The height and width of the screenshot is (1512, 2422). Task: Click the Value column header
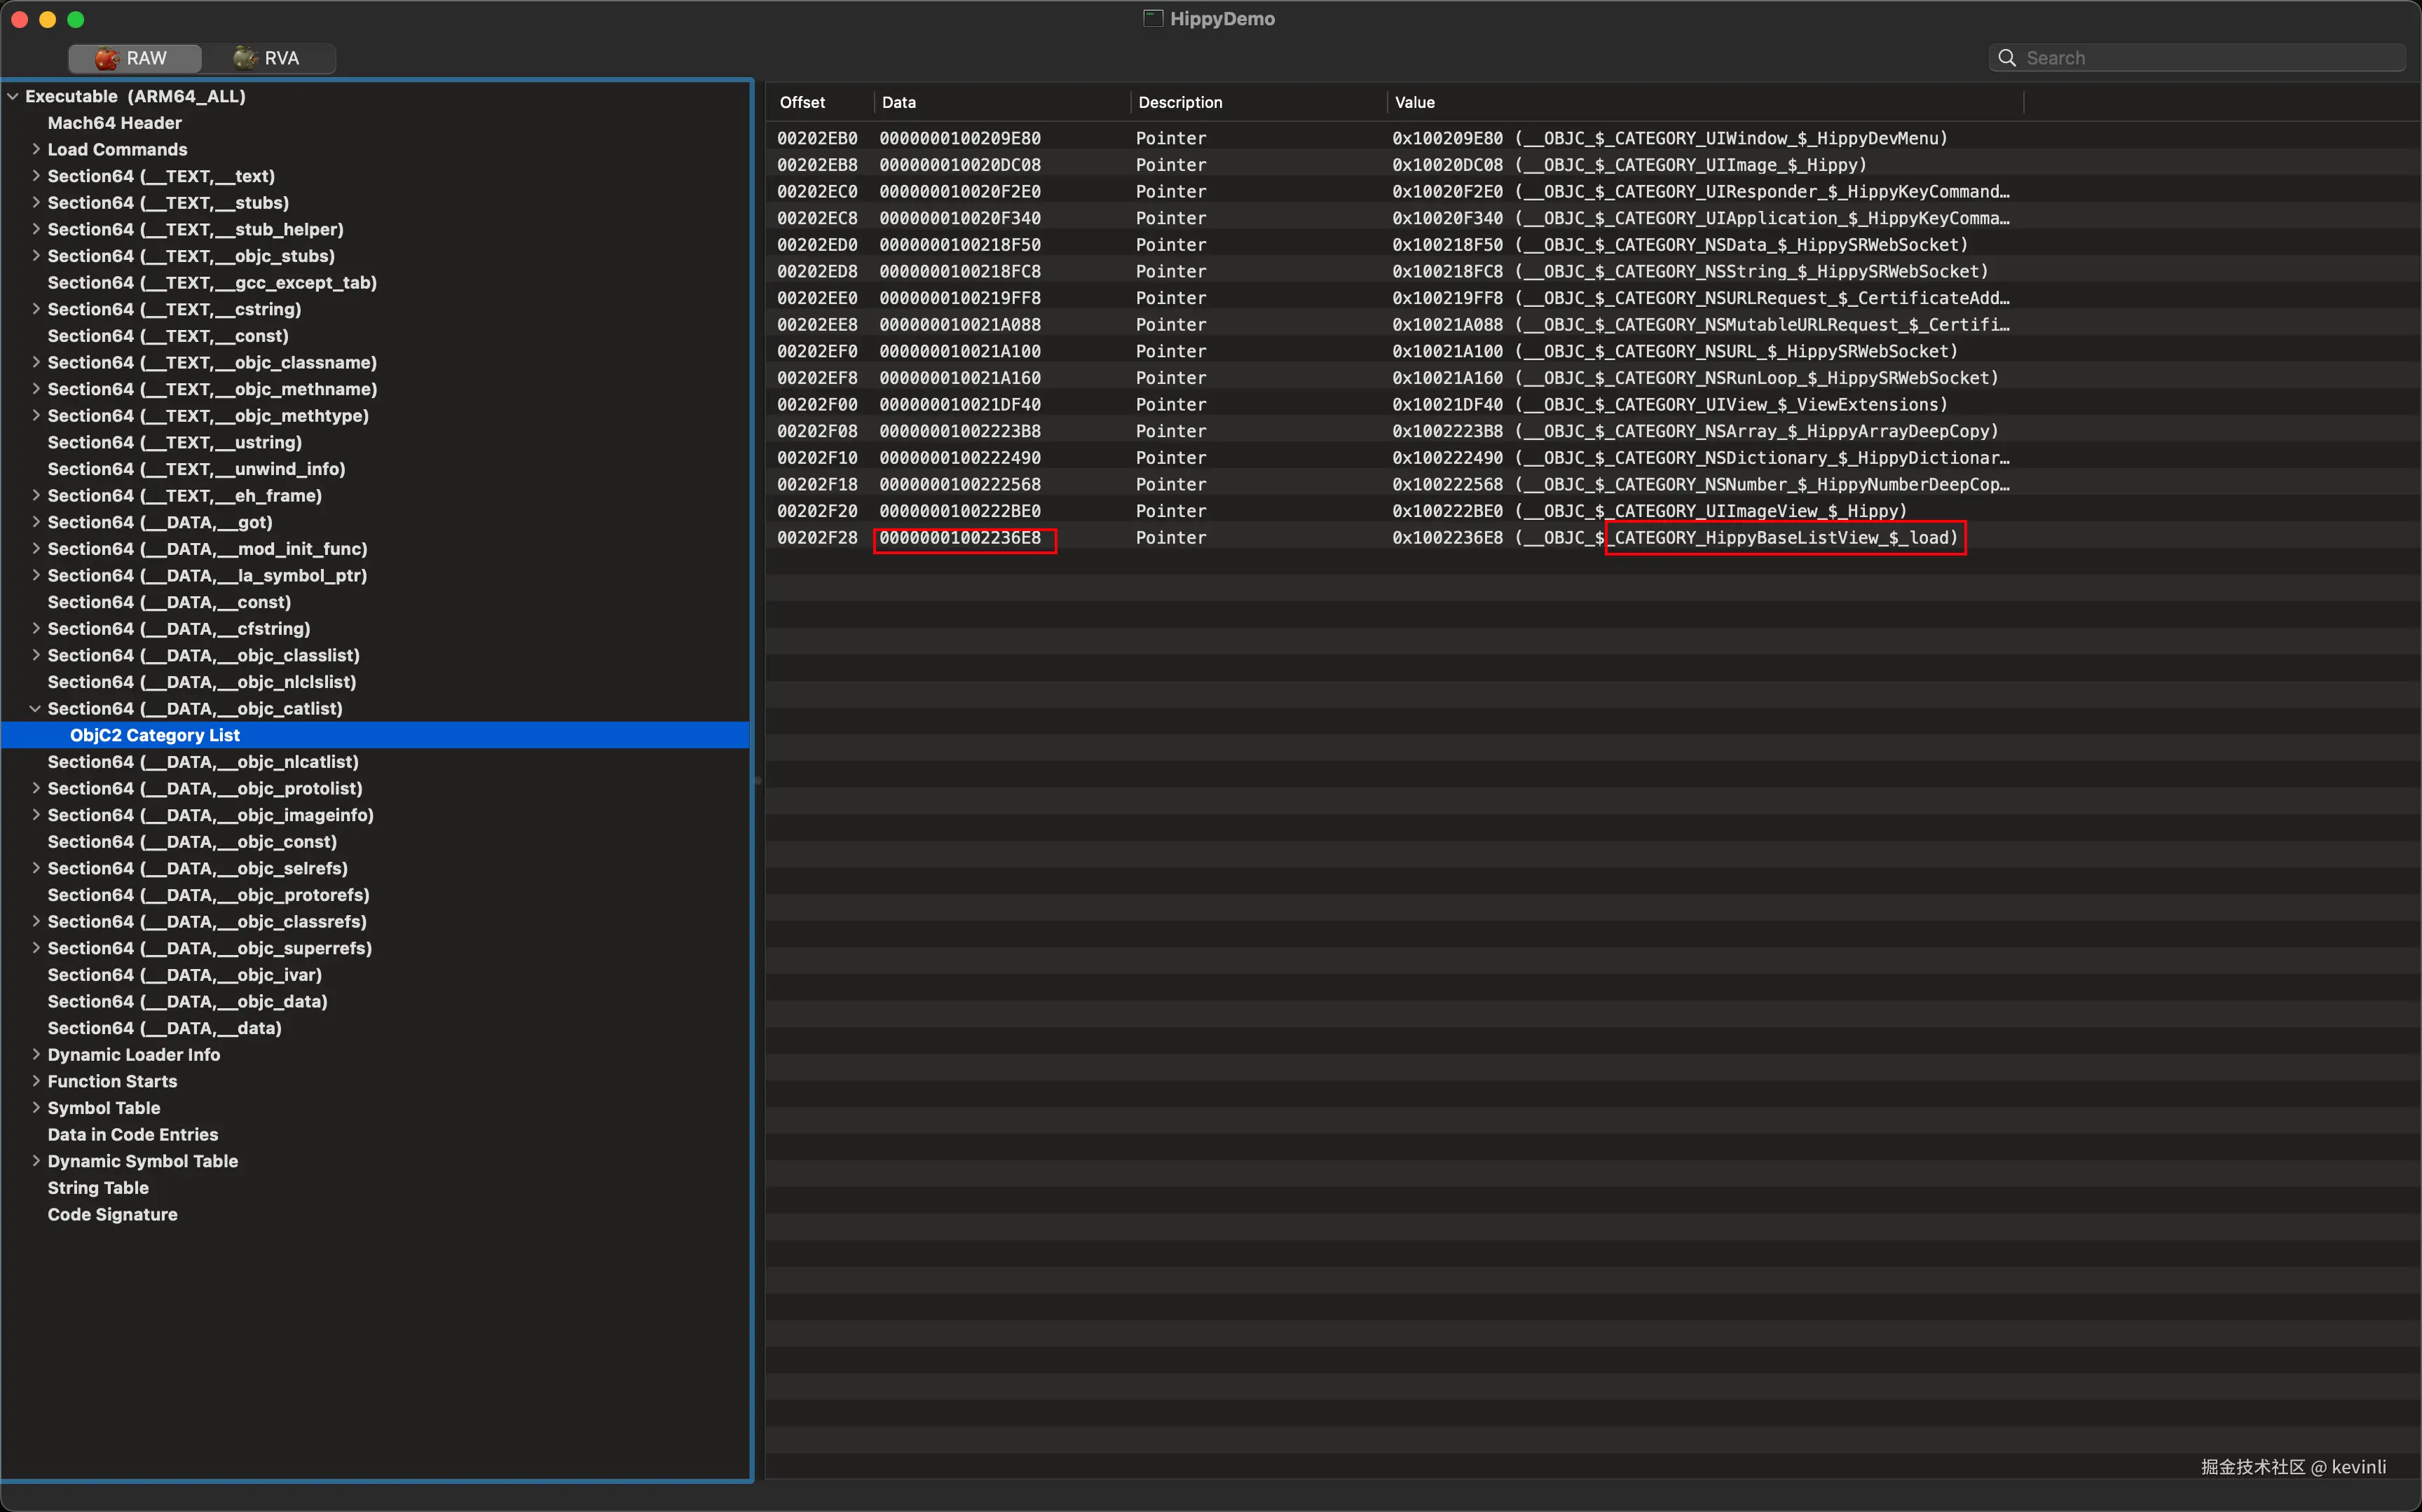coord(1414,102)
